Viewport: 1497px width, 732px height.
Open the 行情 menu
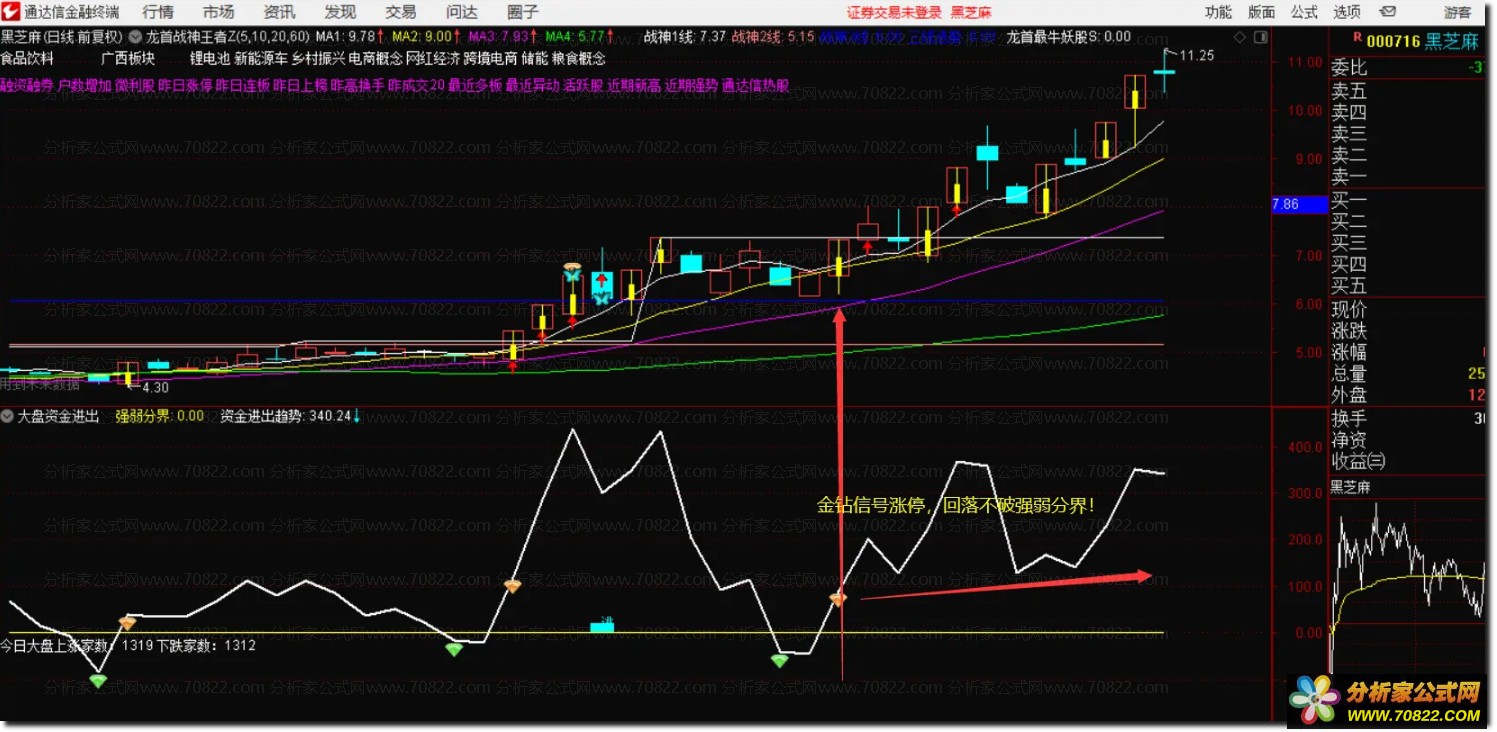pos(158,12)
